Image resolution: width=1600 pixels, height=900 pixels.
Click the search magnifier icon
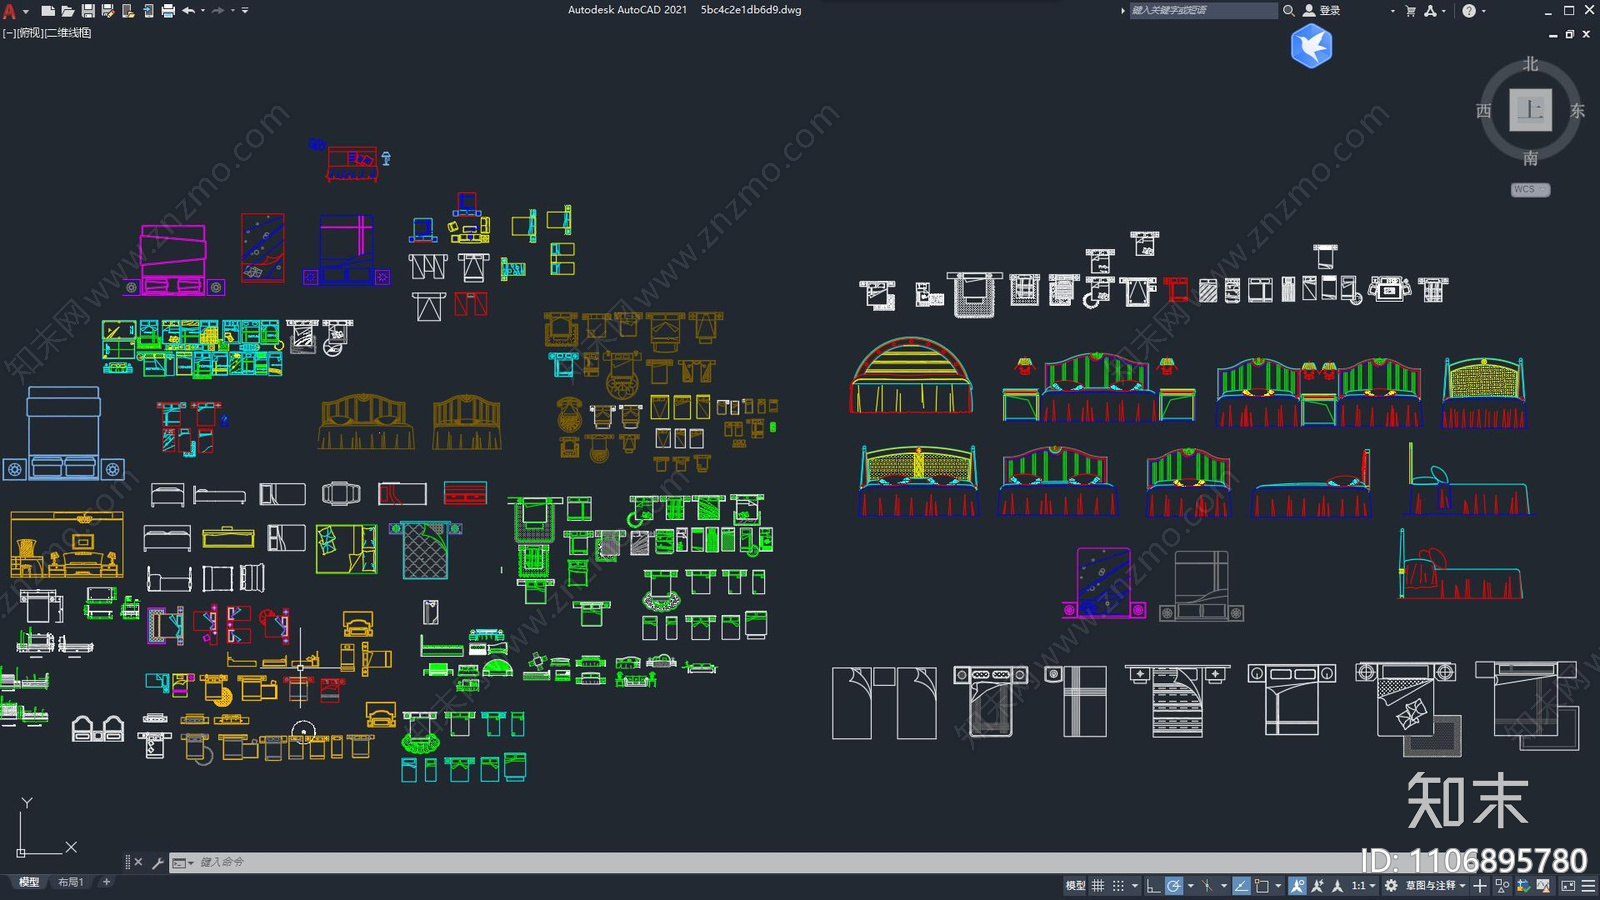point(1289,10)
